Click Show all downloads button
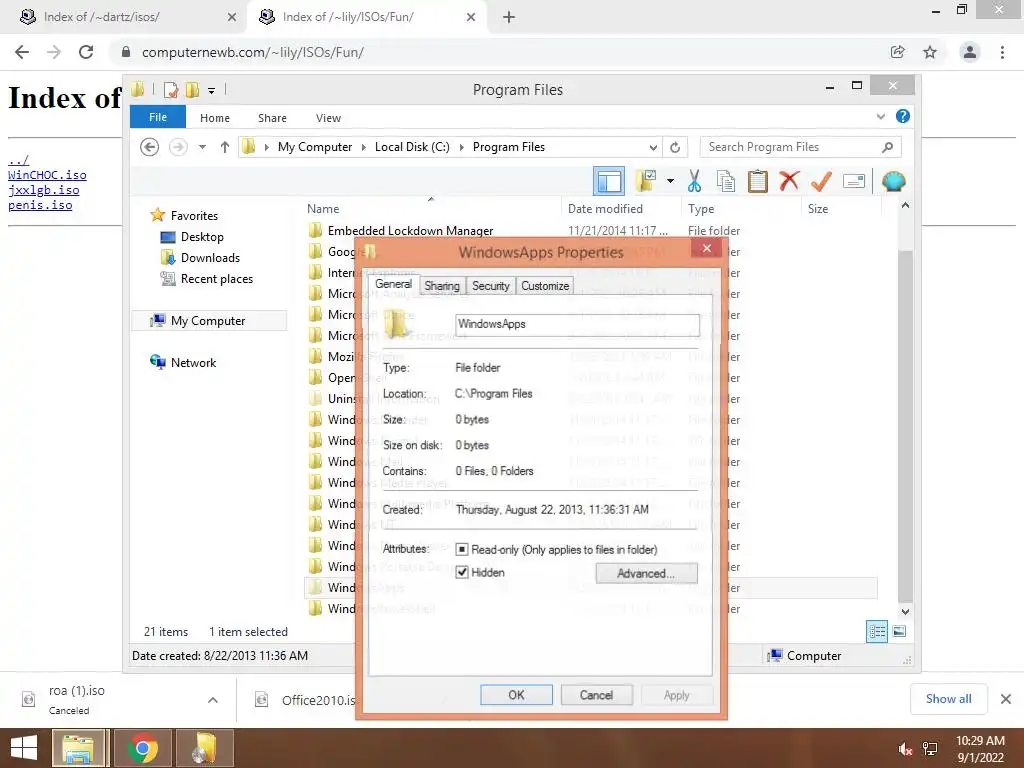Viewport: 1024px width, 768px height. [x=948, y=699]
